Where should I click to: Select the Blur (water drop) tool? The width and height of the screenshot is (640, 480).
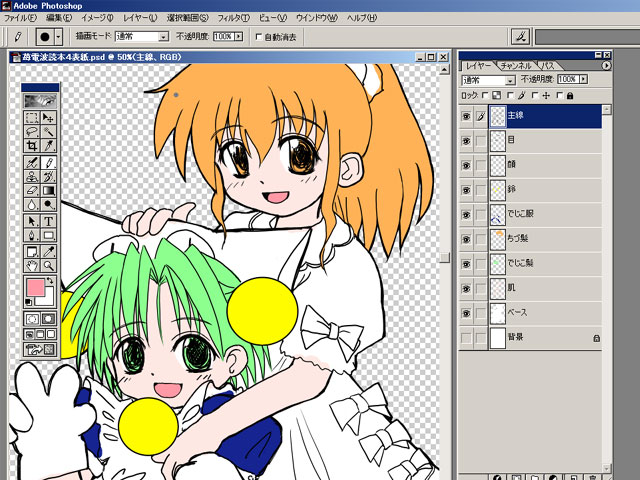pyautogui.click(x=32, y=204)
